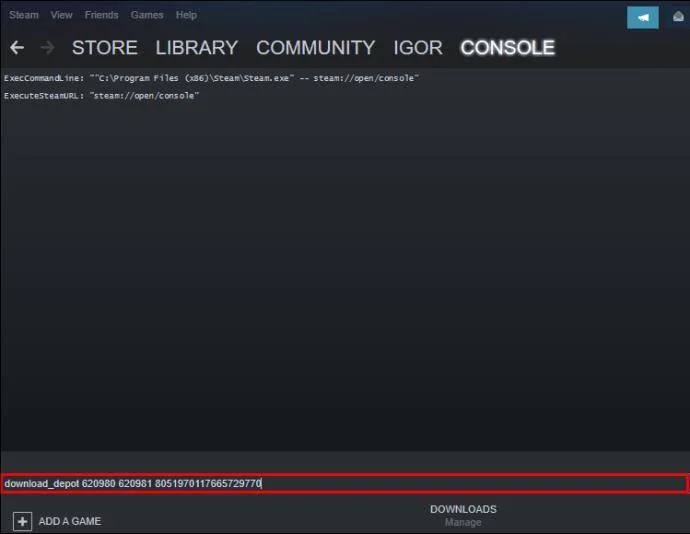
Task: Open the Steam menu
Action: tap(24, 15)
